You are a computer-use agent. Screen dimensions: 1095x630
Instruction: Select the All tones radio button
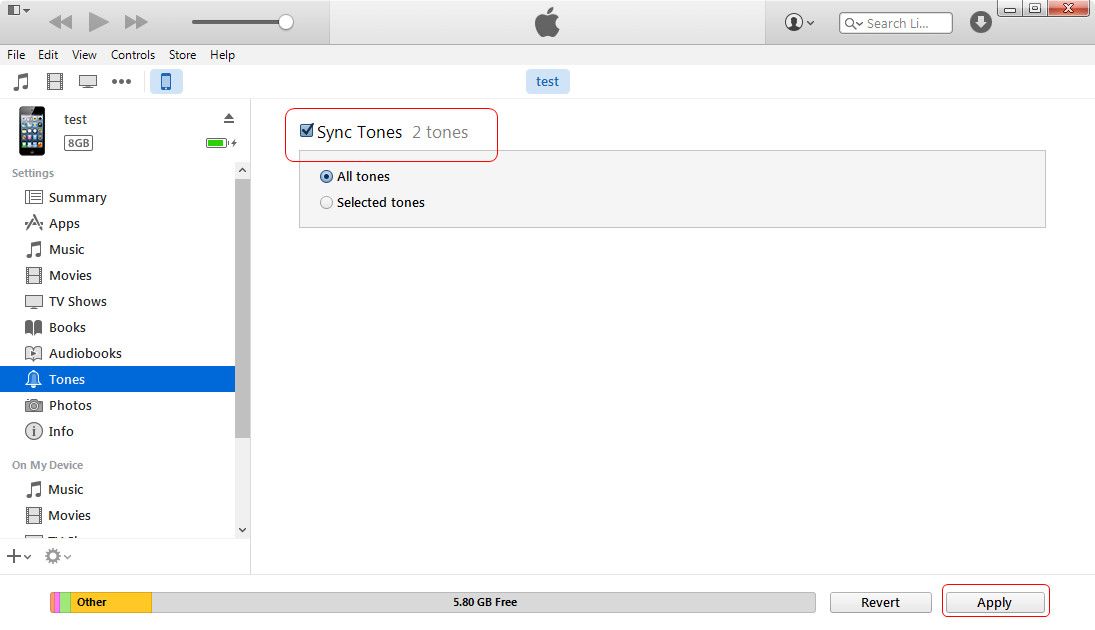tap(326, 177)
